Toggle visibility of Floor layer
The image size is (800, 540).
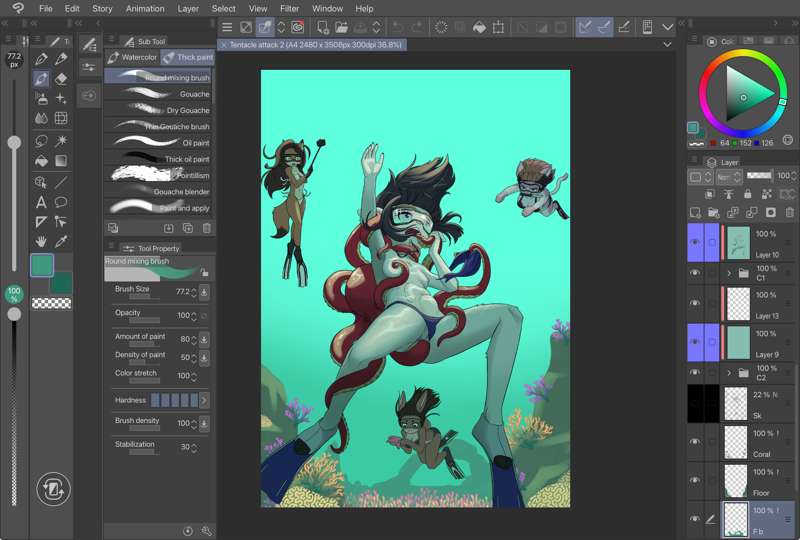[695, 480]
